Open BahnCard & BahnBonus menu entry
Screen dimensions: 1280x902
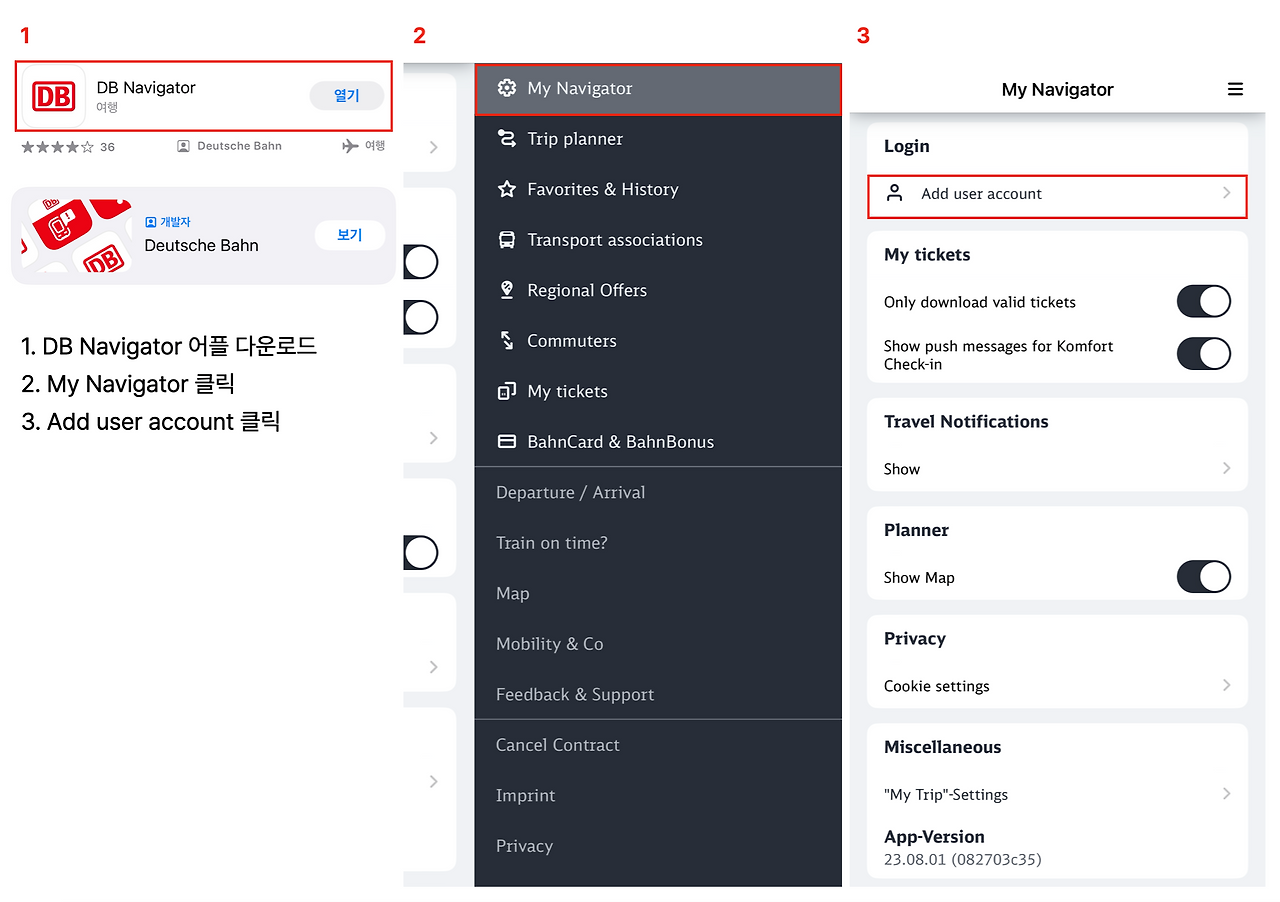pyautogui.click(x=658, y=442)
